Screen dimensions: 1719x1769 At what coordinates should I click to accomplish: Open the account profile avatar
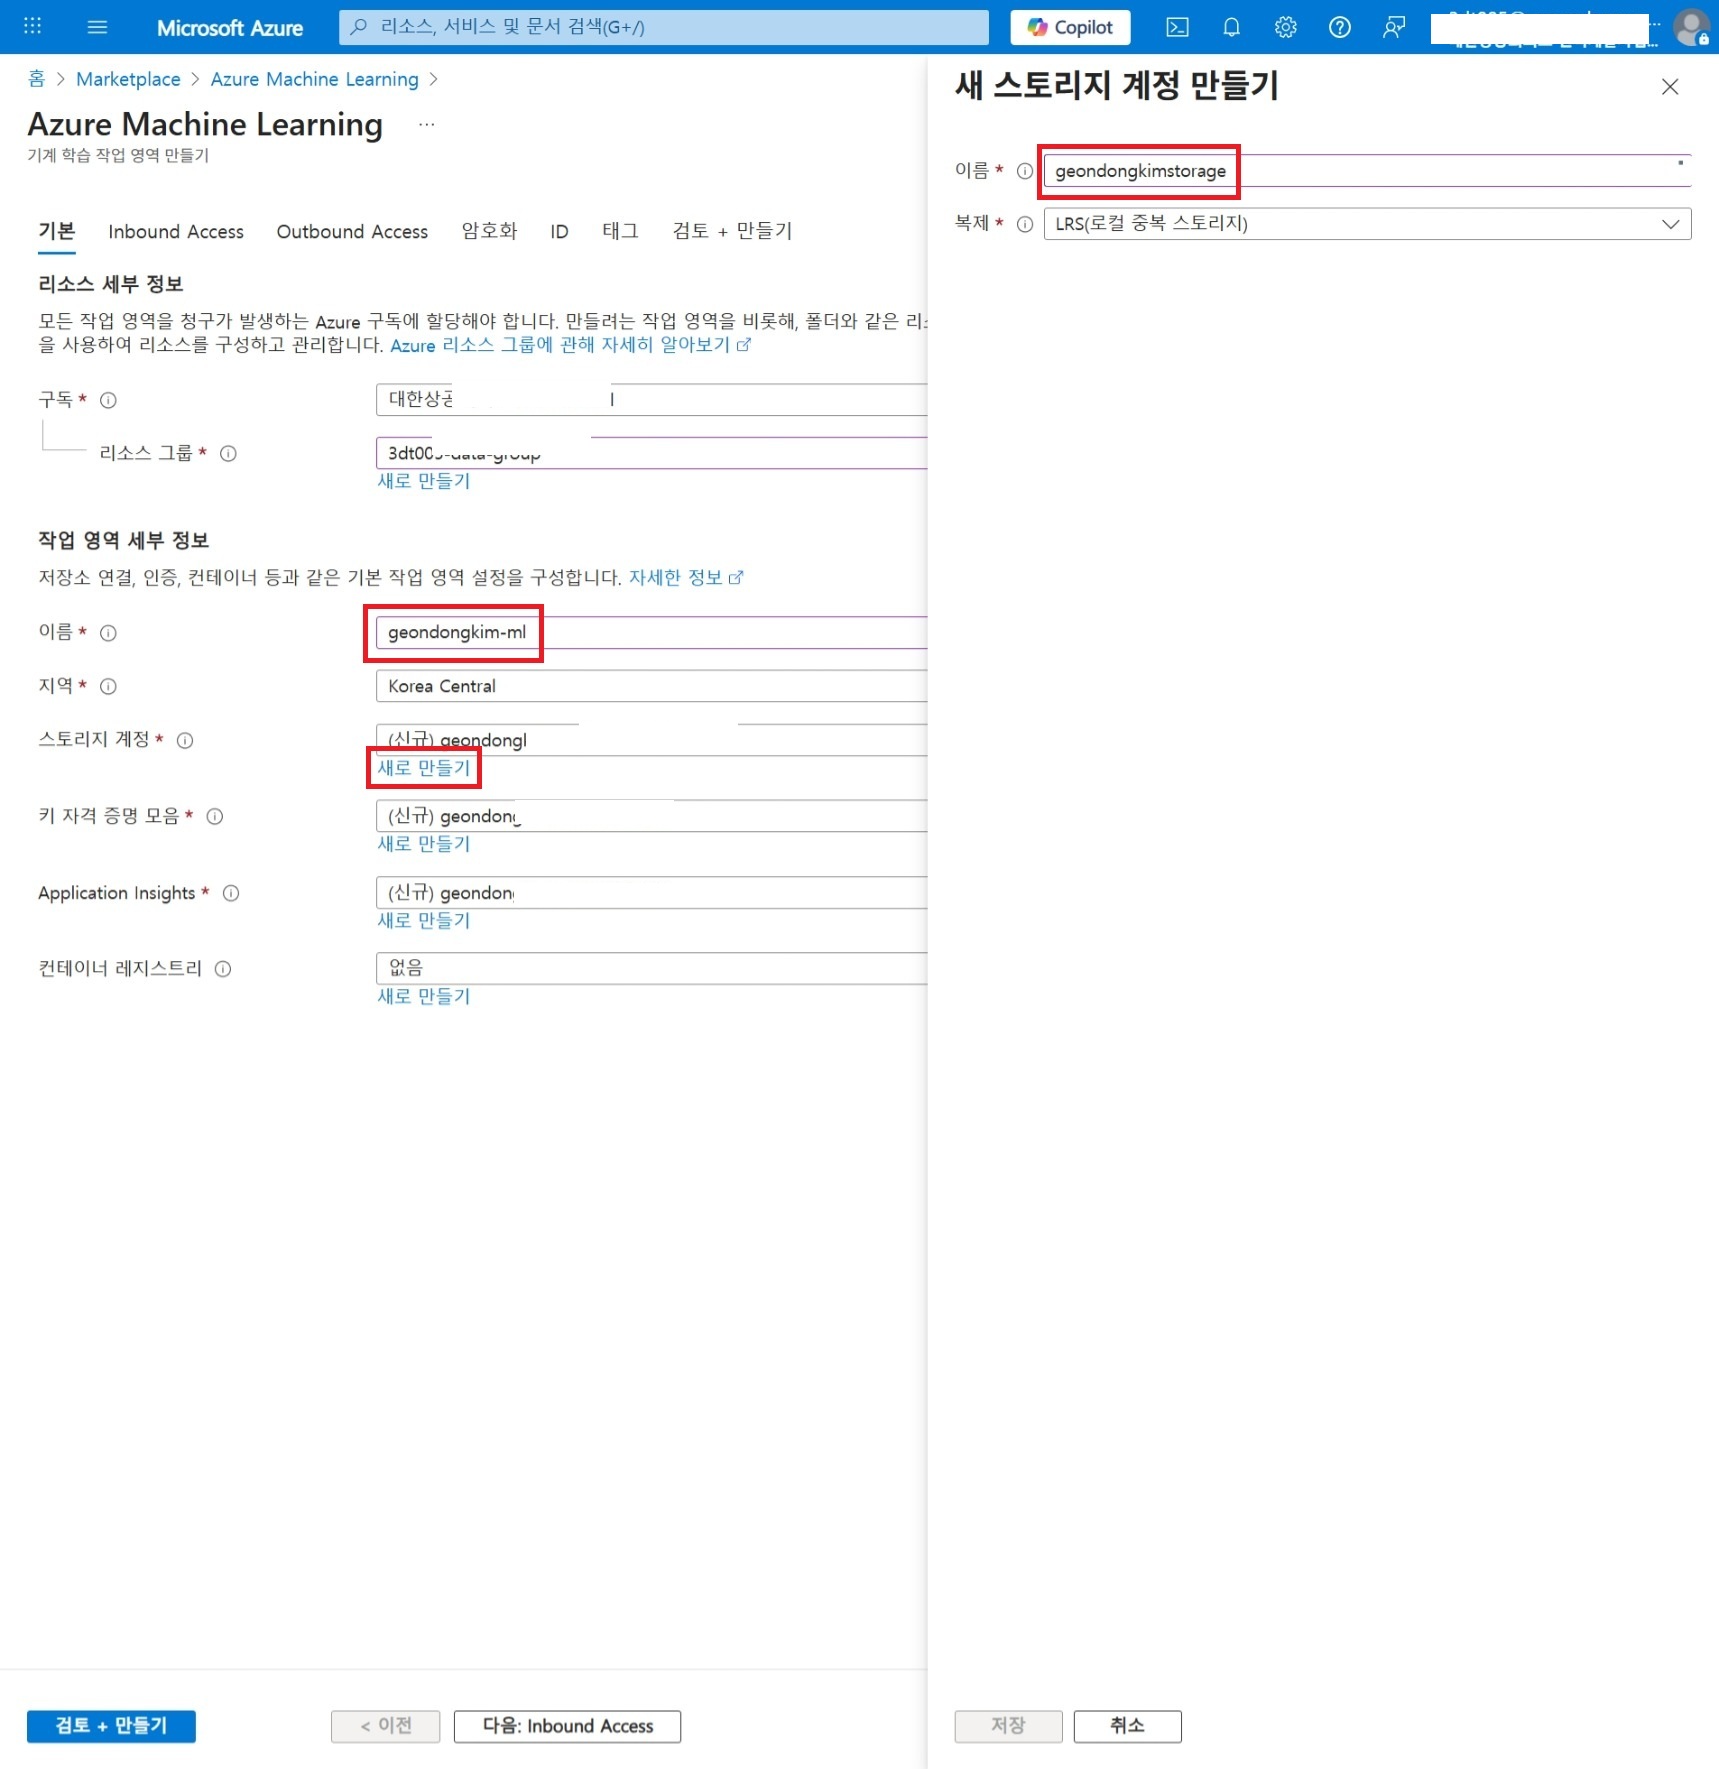click(x=1690, y=27)
